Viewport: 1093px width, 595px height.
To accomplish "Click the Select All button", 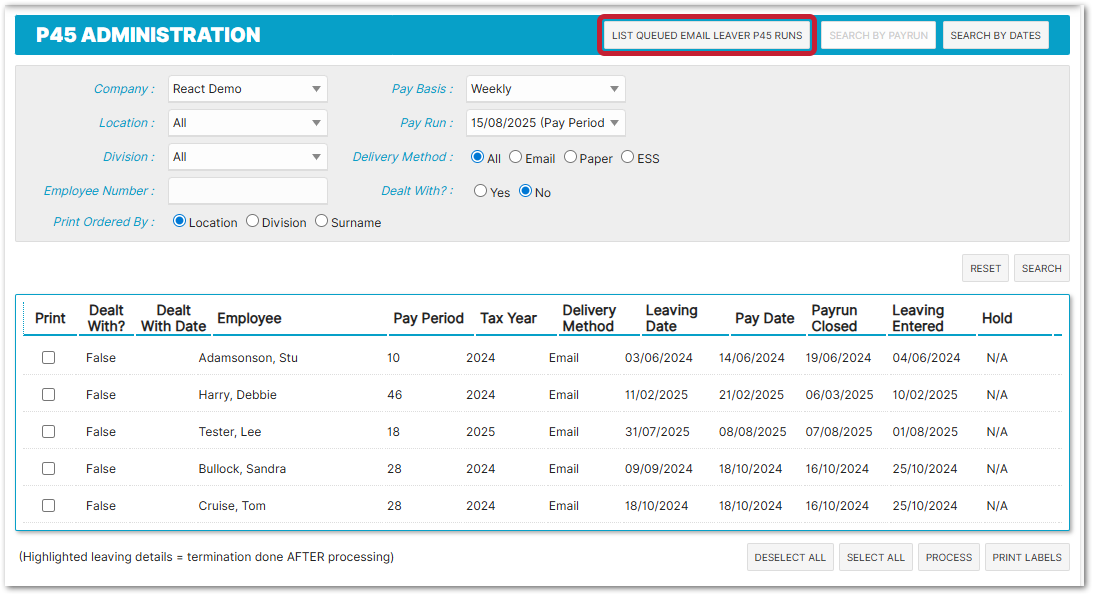I will pos(875,557).
